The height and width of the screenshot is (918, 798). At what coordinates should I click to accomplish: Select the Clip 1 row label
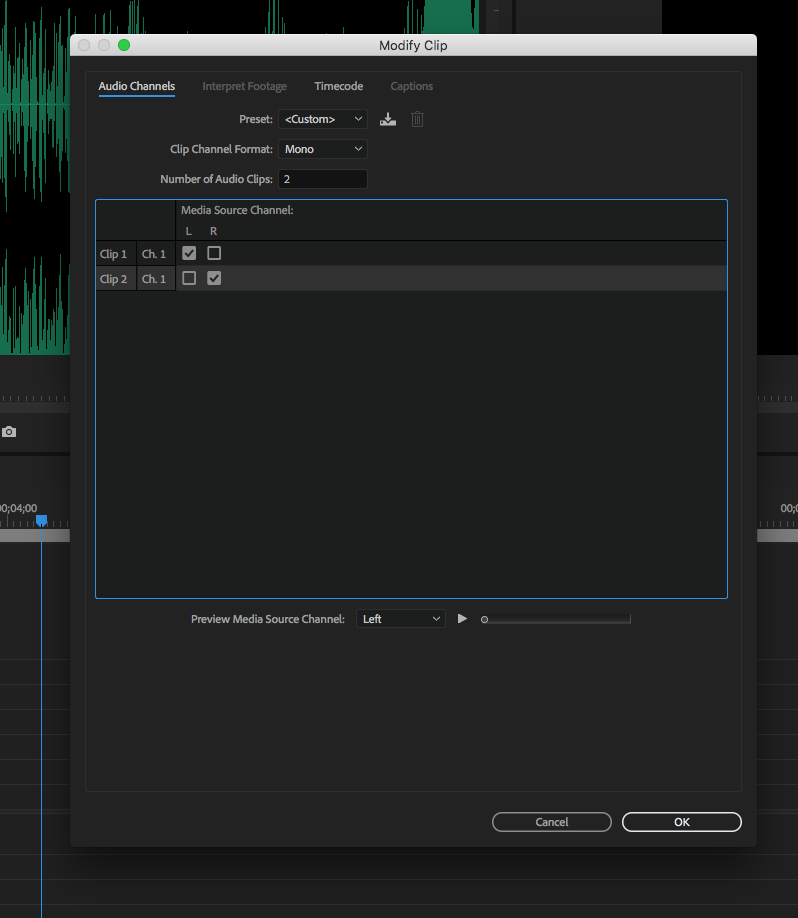(116, 254)
